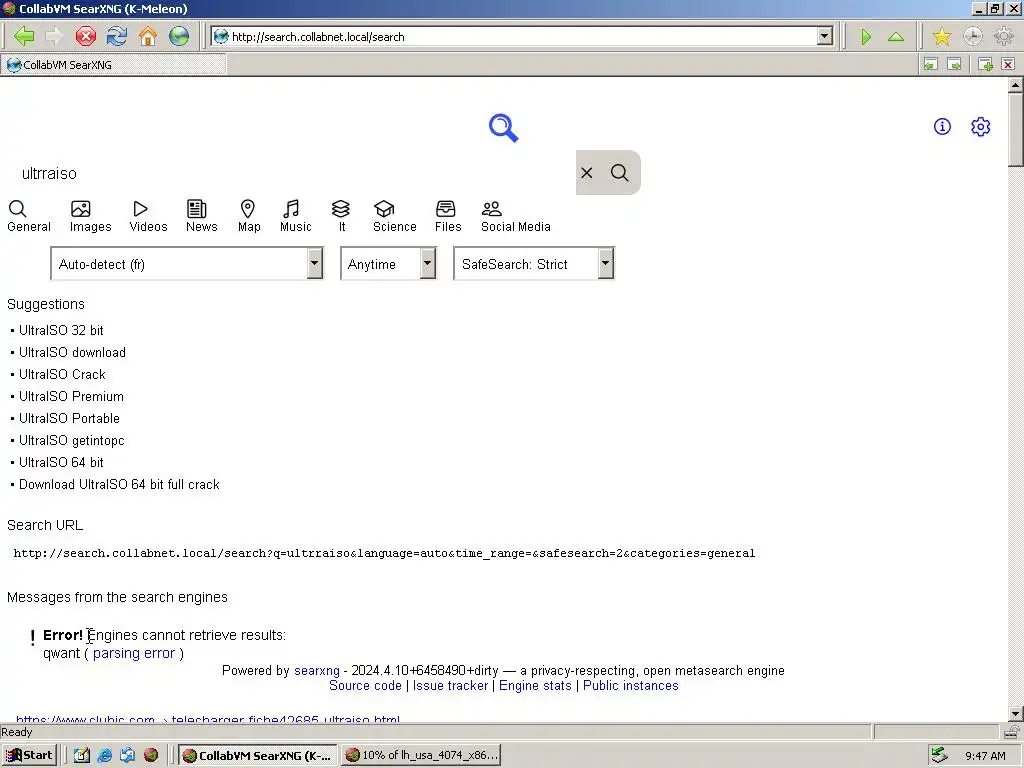The width and height of the screenshot is (1024, 768).
Task: Click suggestion UltraISO 32 bit
Action: pos(61,330)
